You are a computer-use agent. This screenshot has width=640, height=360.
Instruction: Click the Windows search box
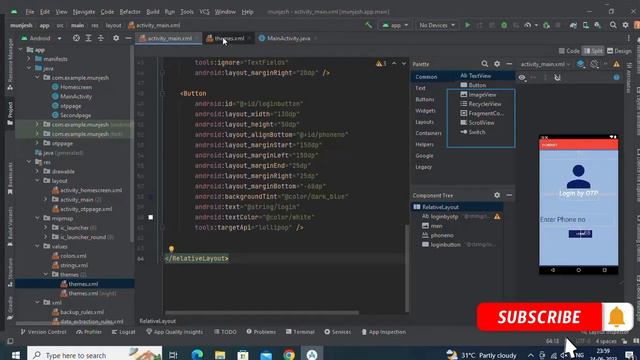click(95, 355)
